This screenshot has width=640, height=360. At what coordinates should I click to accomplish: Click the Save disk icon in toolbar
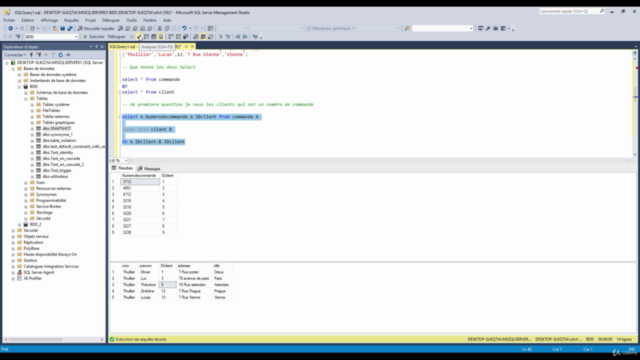click(x=62, y=28)
